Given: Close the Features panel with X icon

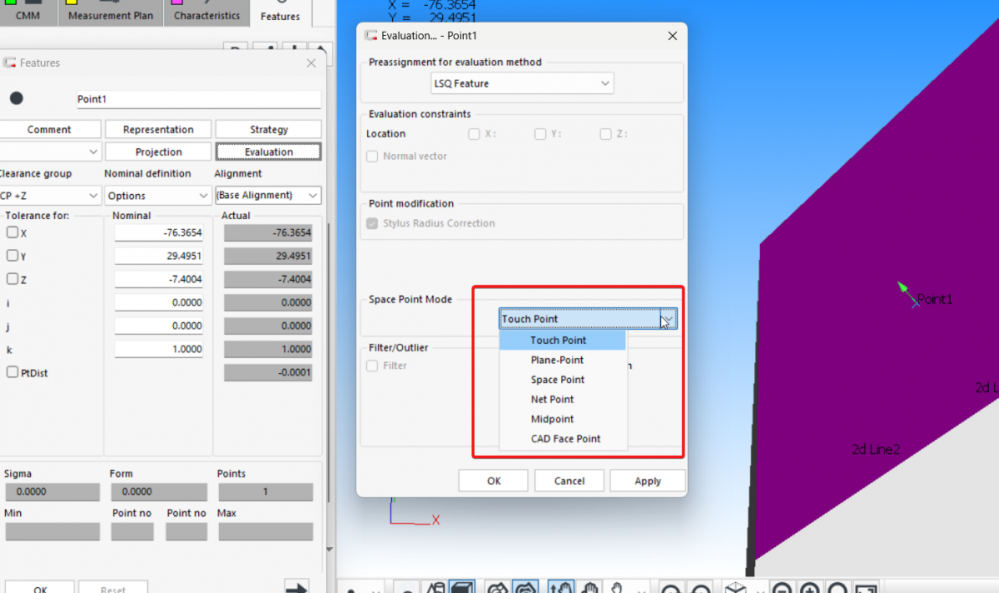Looking at the screenshot, I should pyautogui.click(x=311, y=63).
